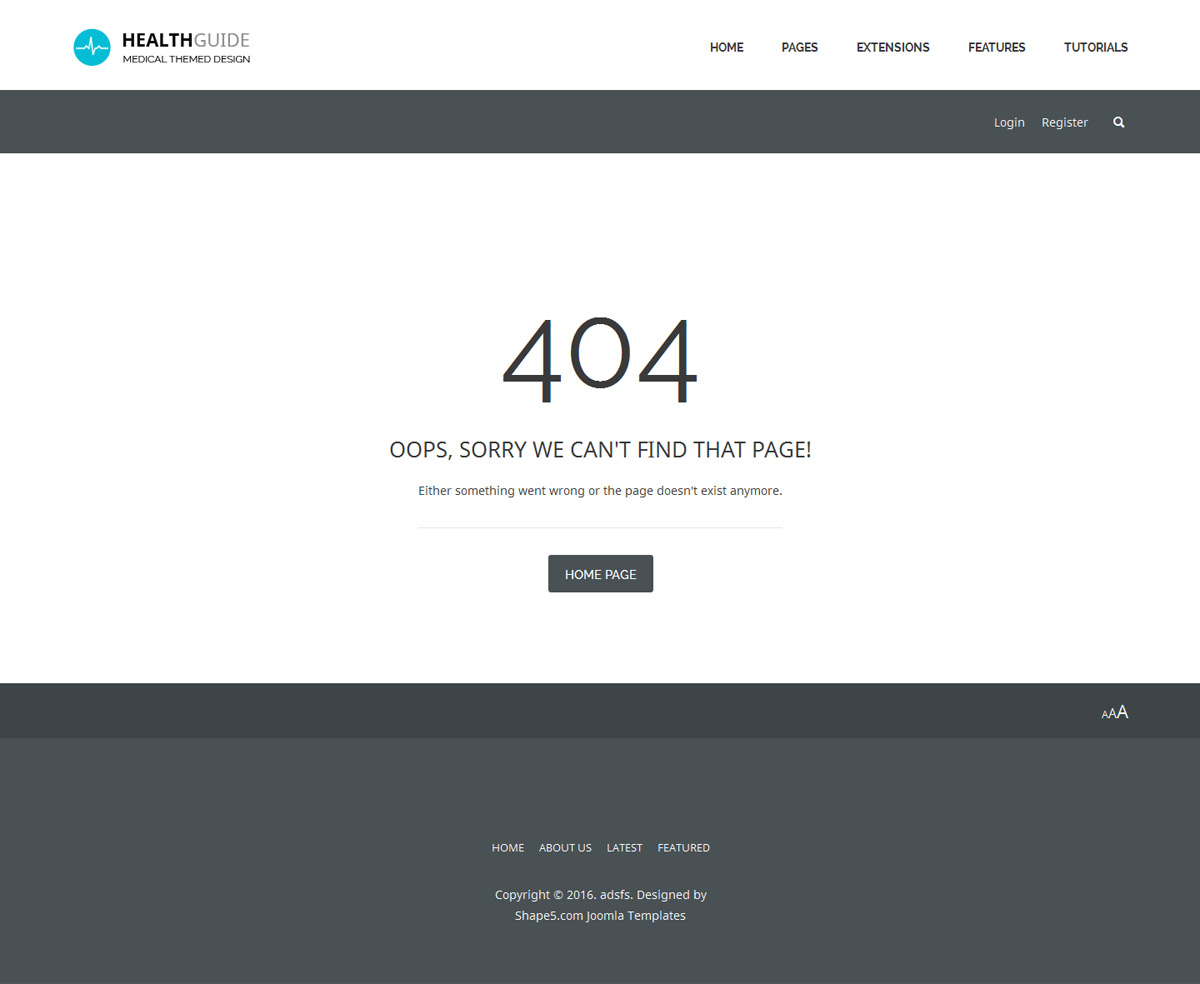Open Featured in footer menu
The width and height of the screenshot is (1200, 984).
click(683, 848)
